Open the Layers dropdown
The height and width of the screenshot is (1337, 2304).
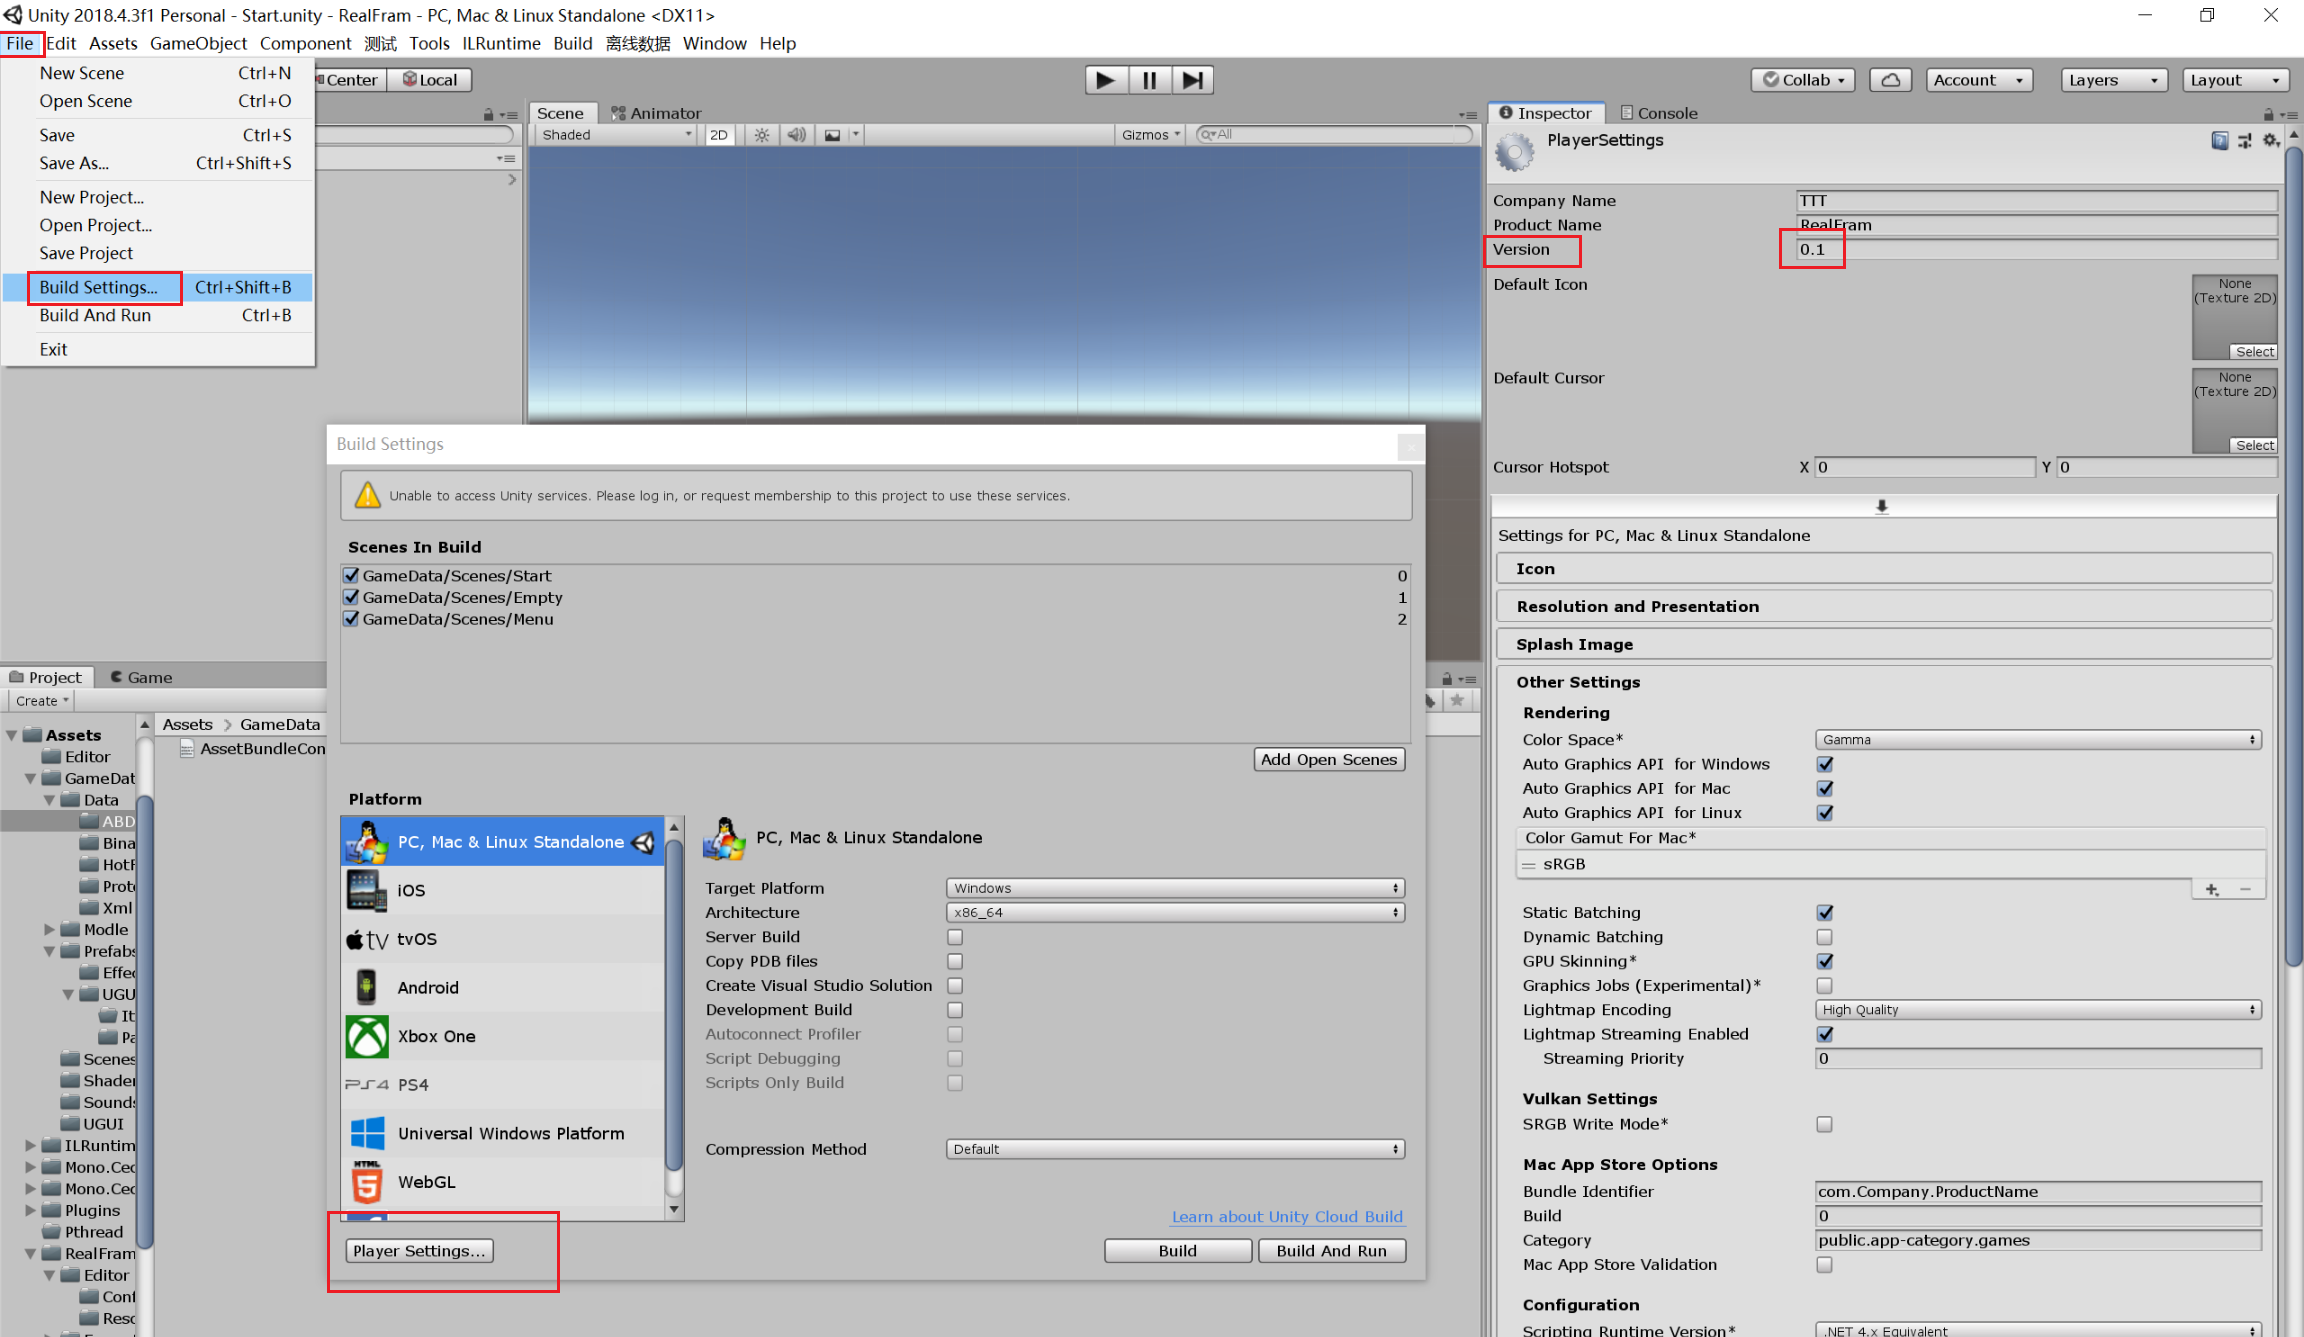(x=2113, y=80)
